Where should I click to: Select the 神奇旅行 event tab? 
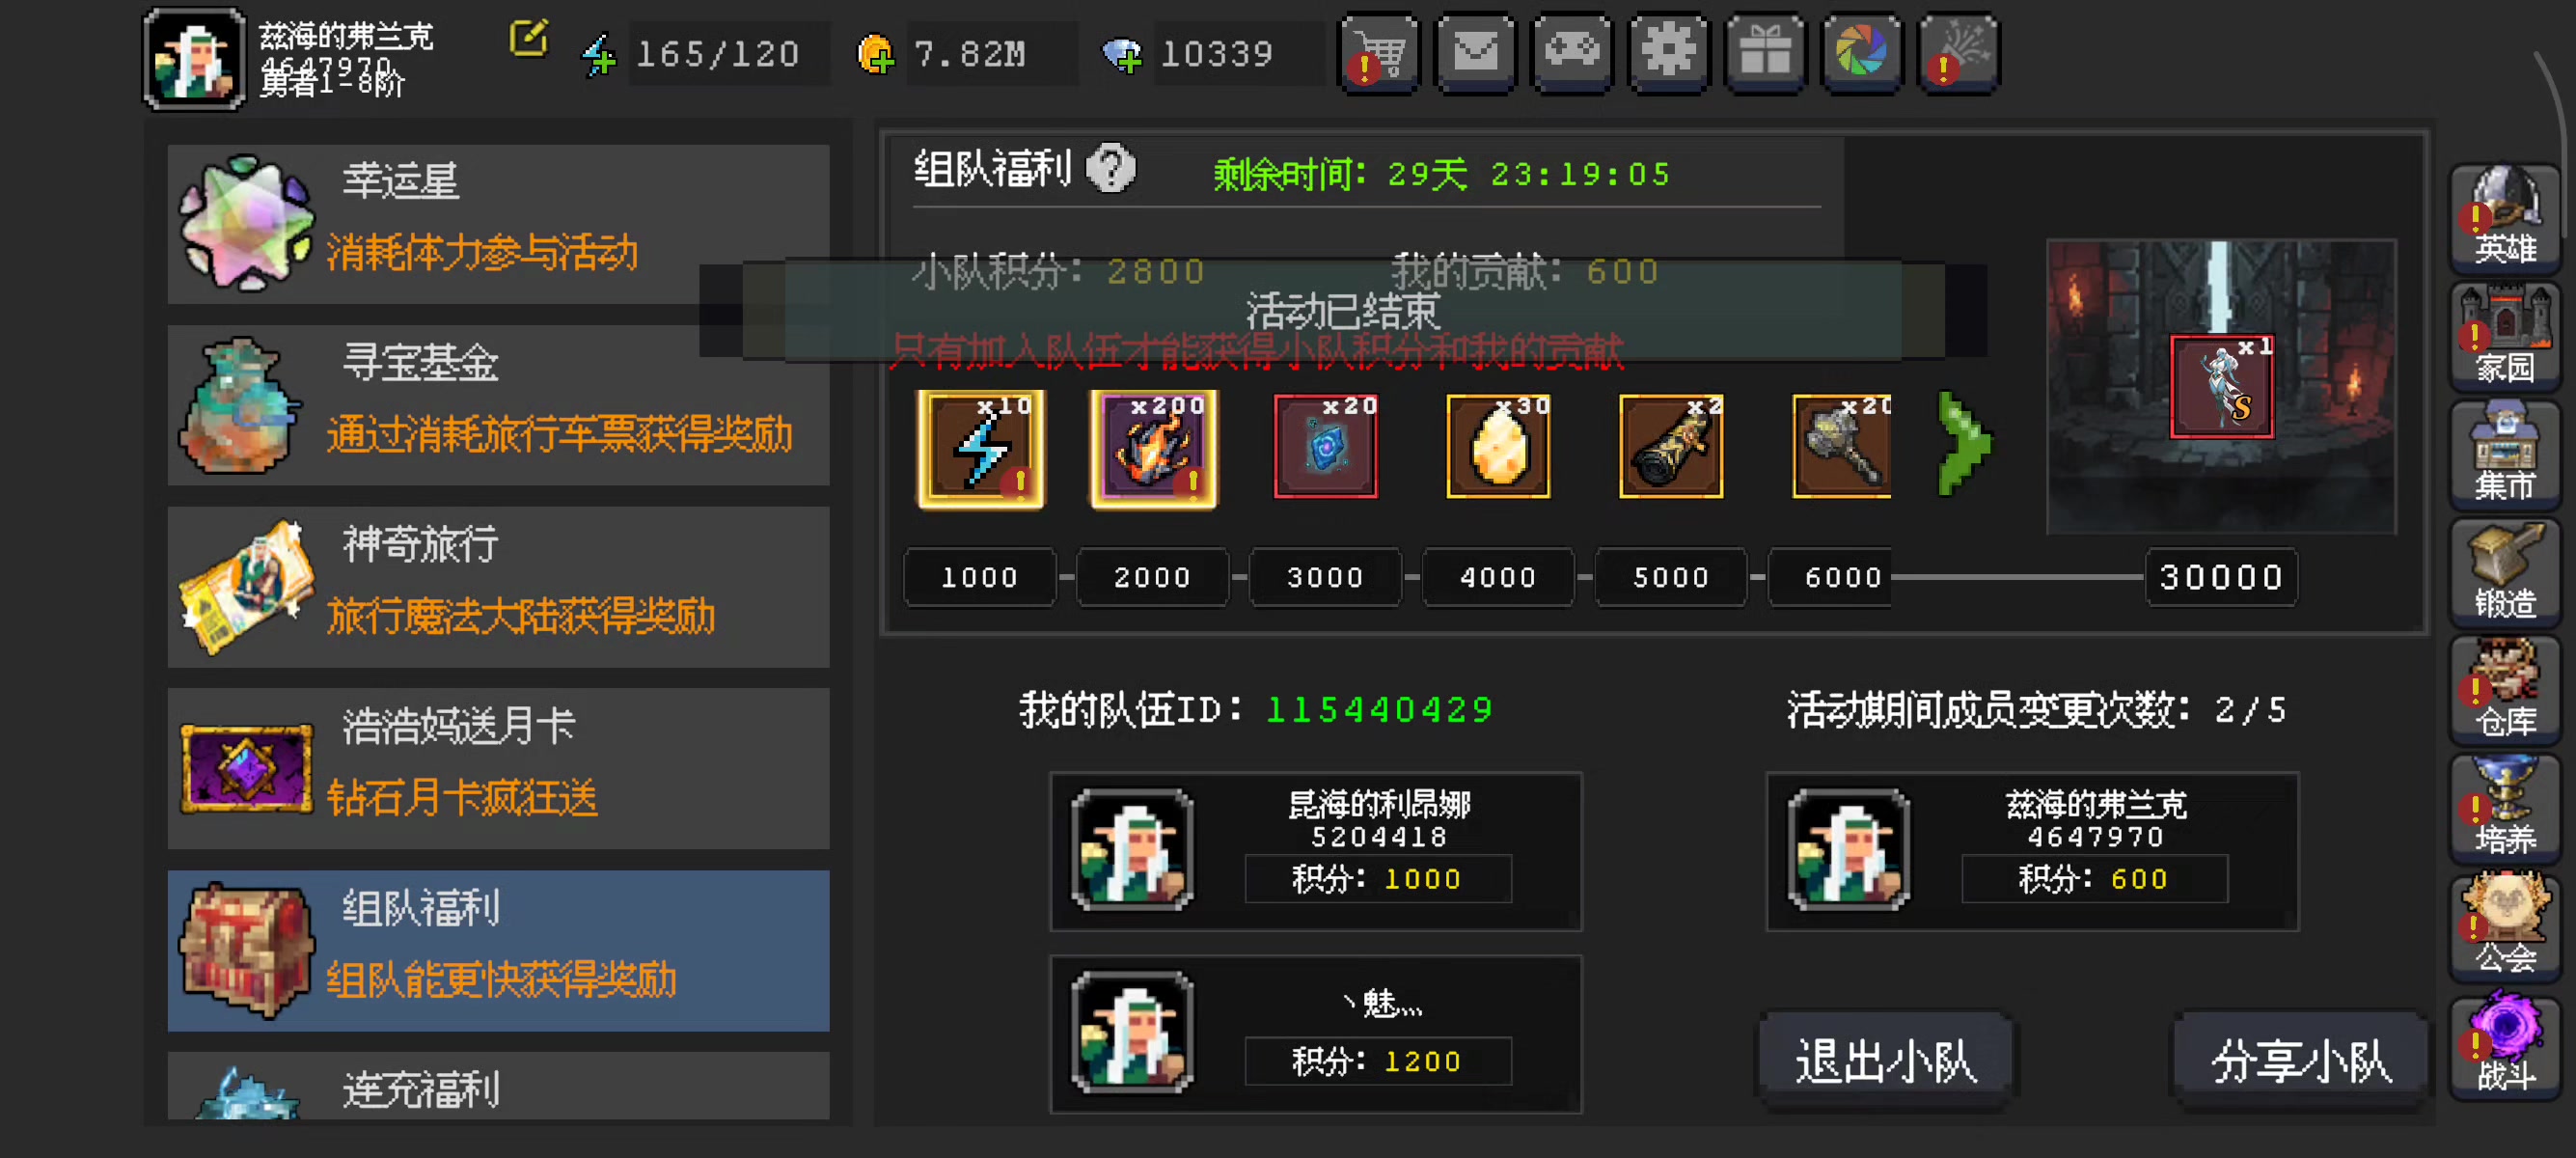[x=498, y=587]
